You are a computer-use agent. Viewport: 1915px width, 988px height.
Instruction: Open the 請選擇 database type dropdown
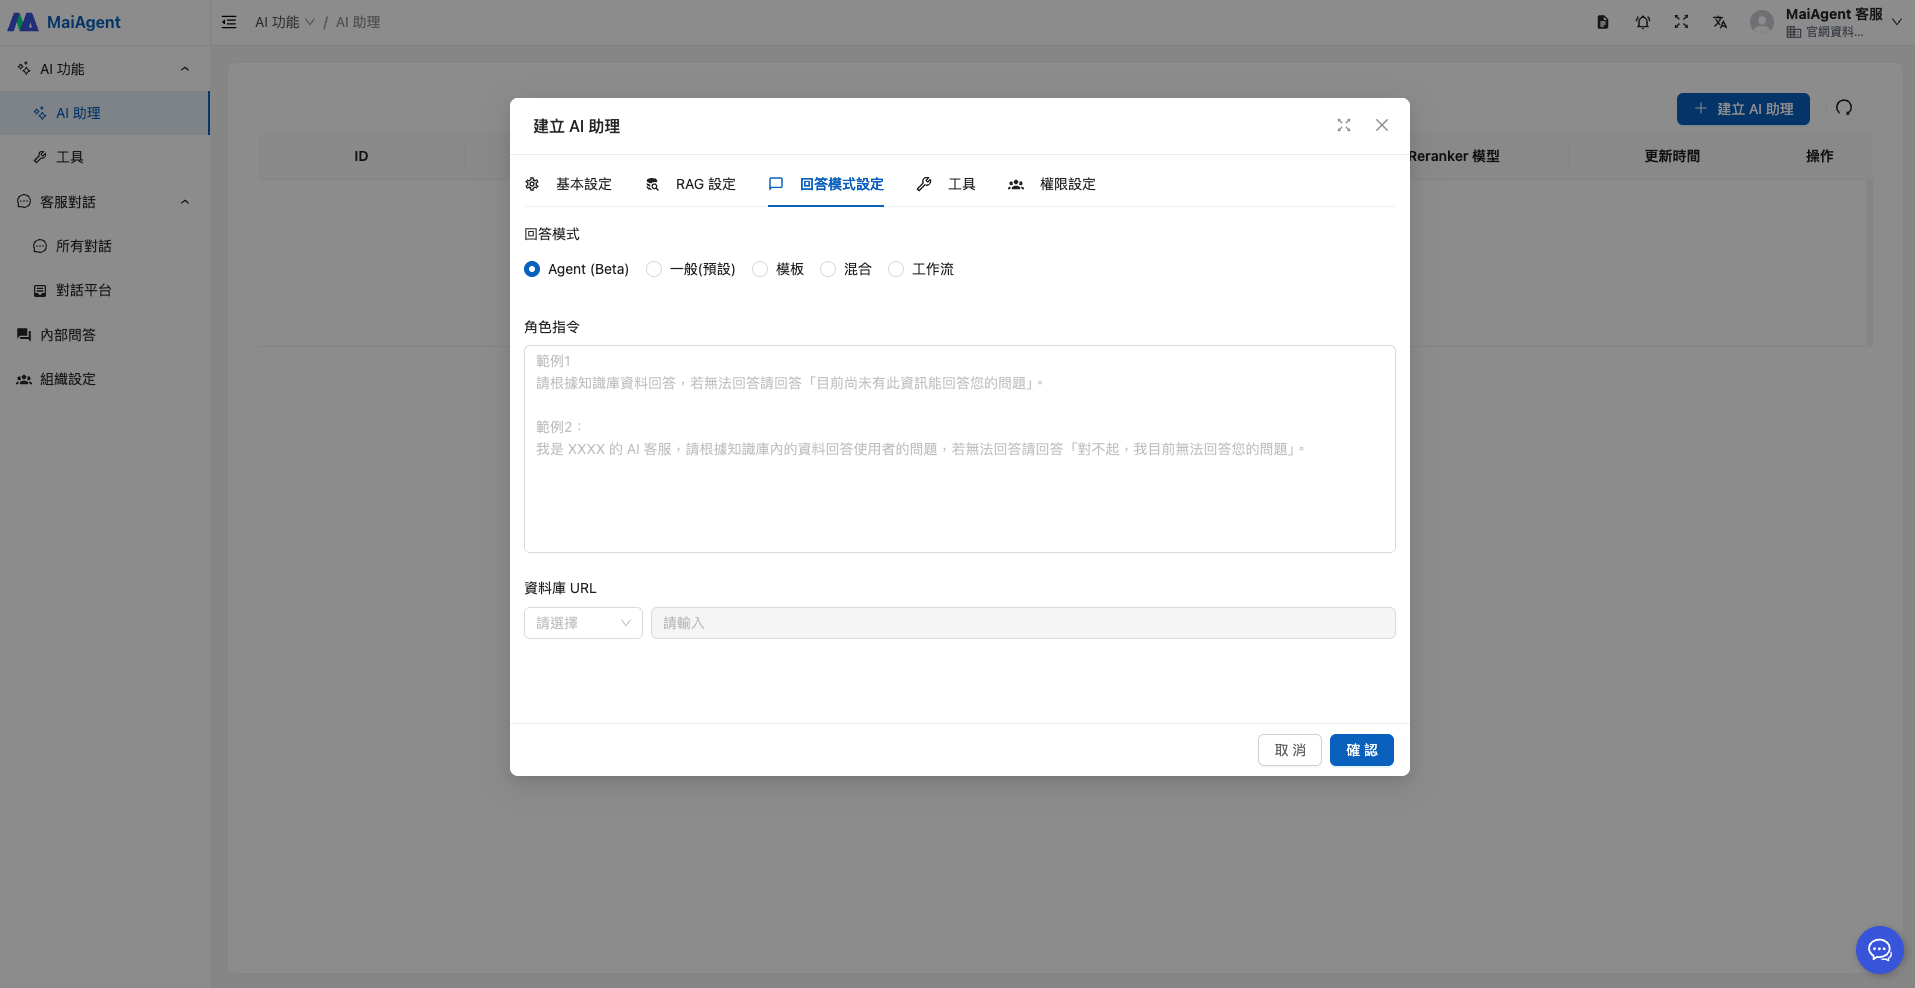583,623
